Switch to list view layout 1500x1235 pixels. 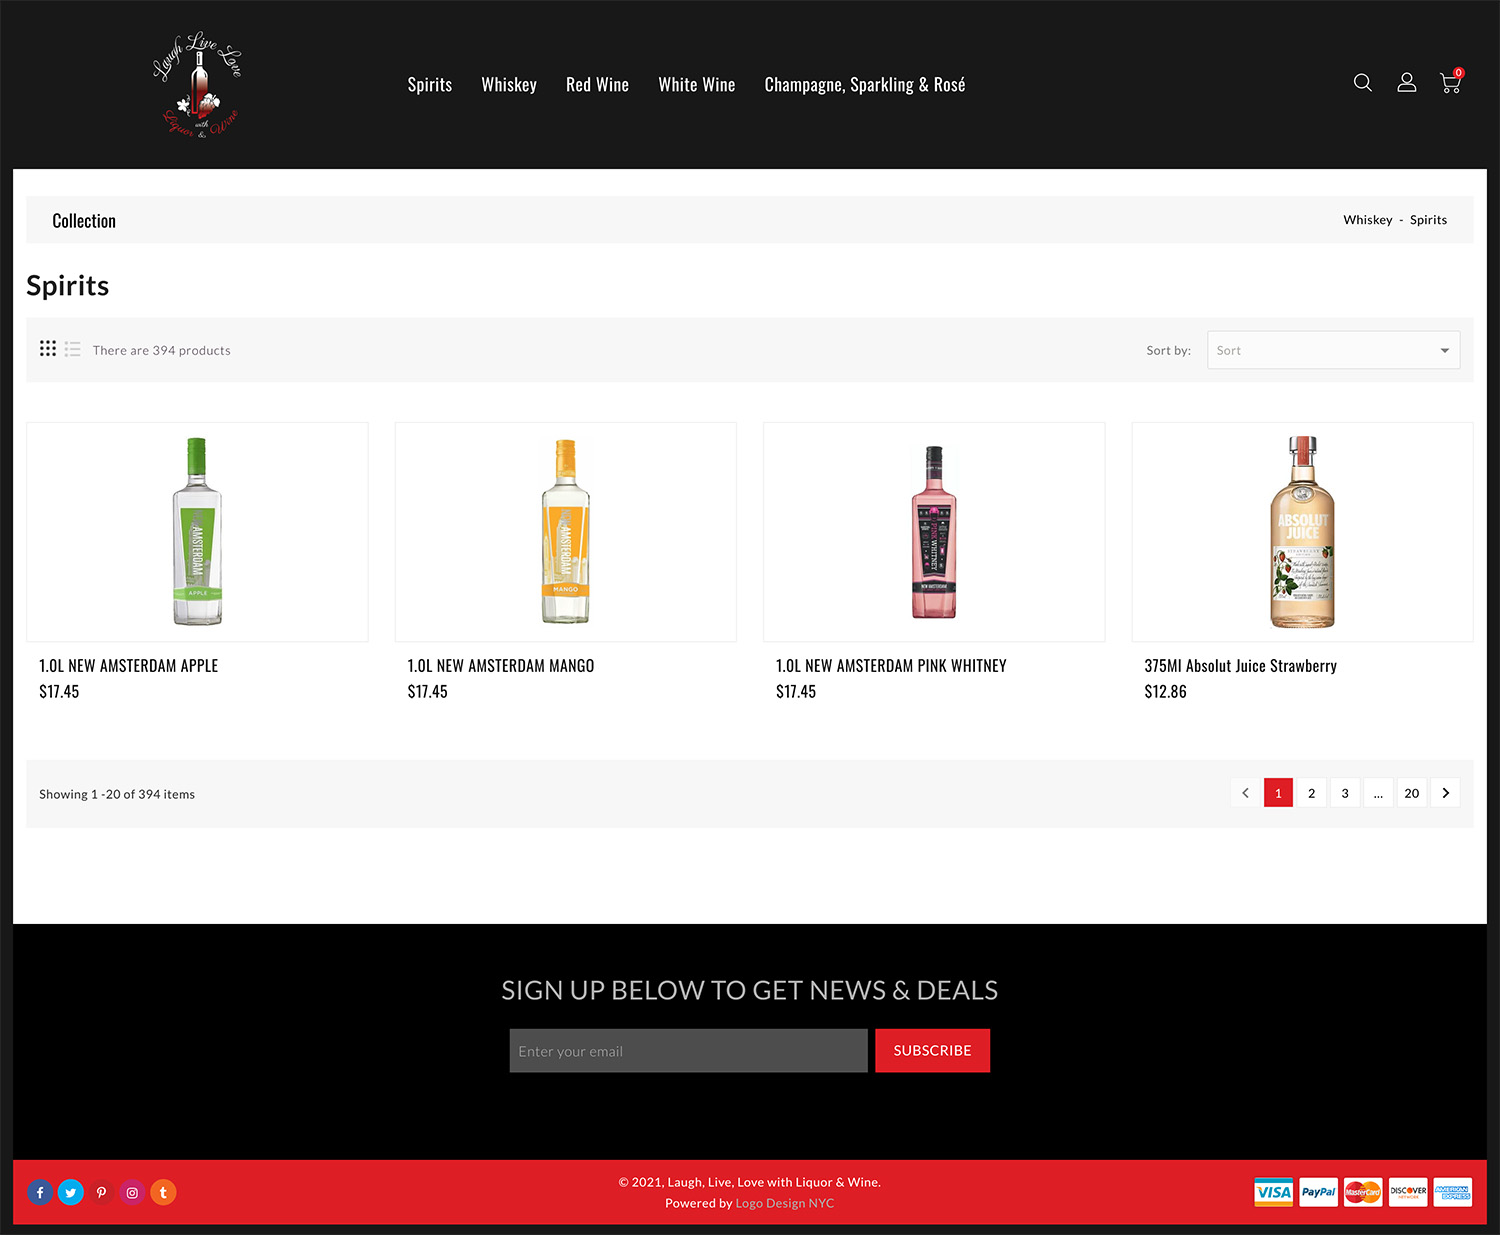[x=72, y=349]
